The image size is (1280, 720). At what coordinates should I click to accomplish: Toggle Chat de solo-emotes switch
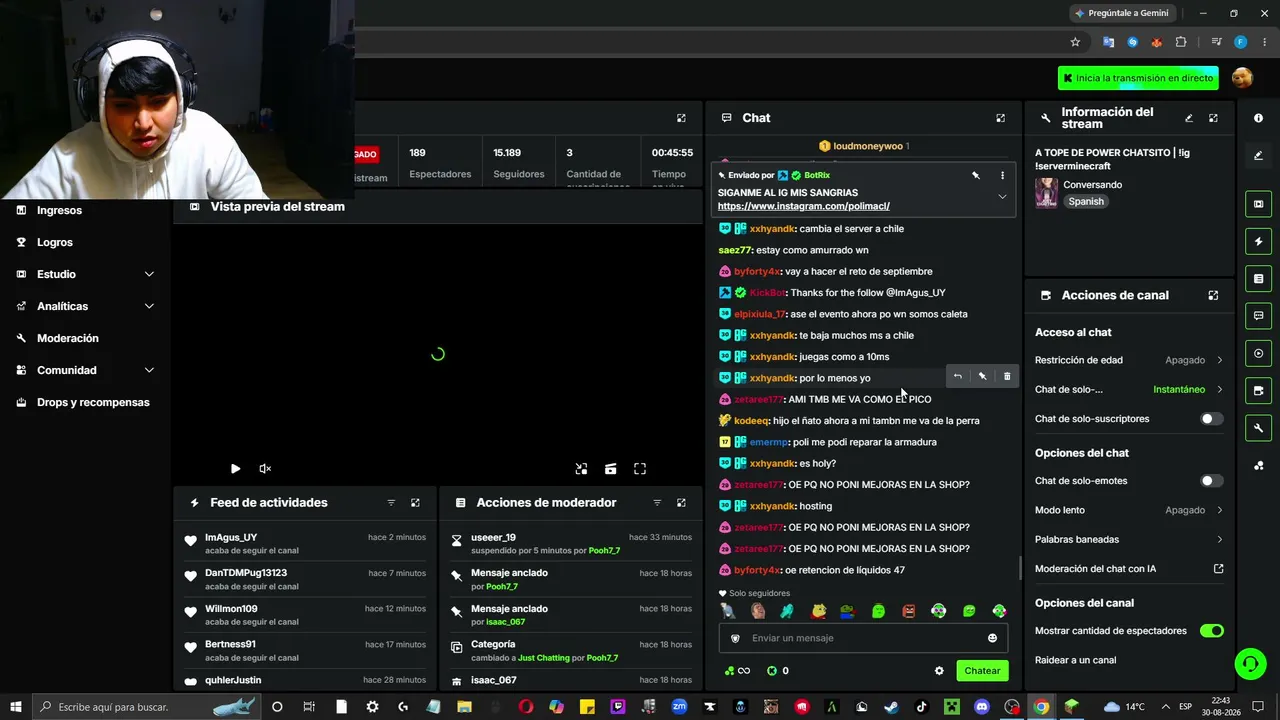point(1211,481)
